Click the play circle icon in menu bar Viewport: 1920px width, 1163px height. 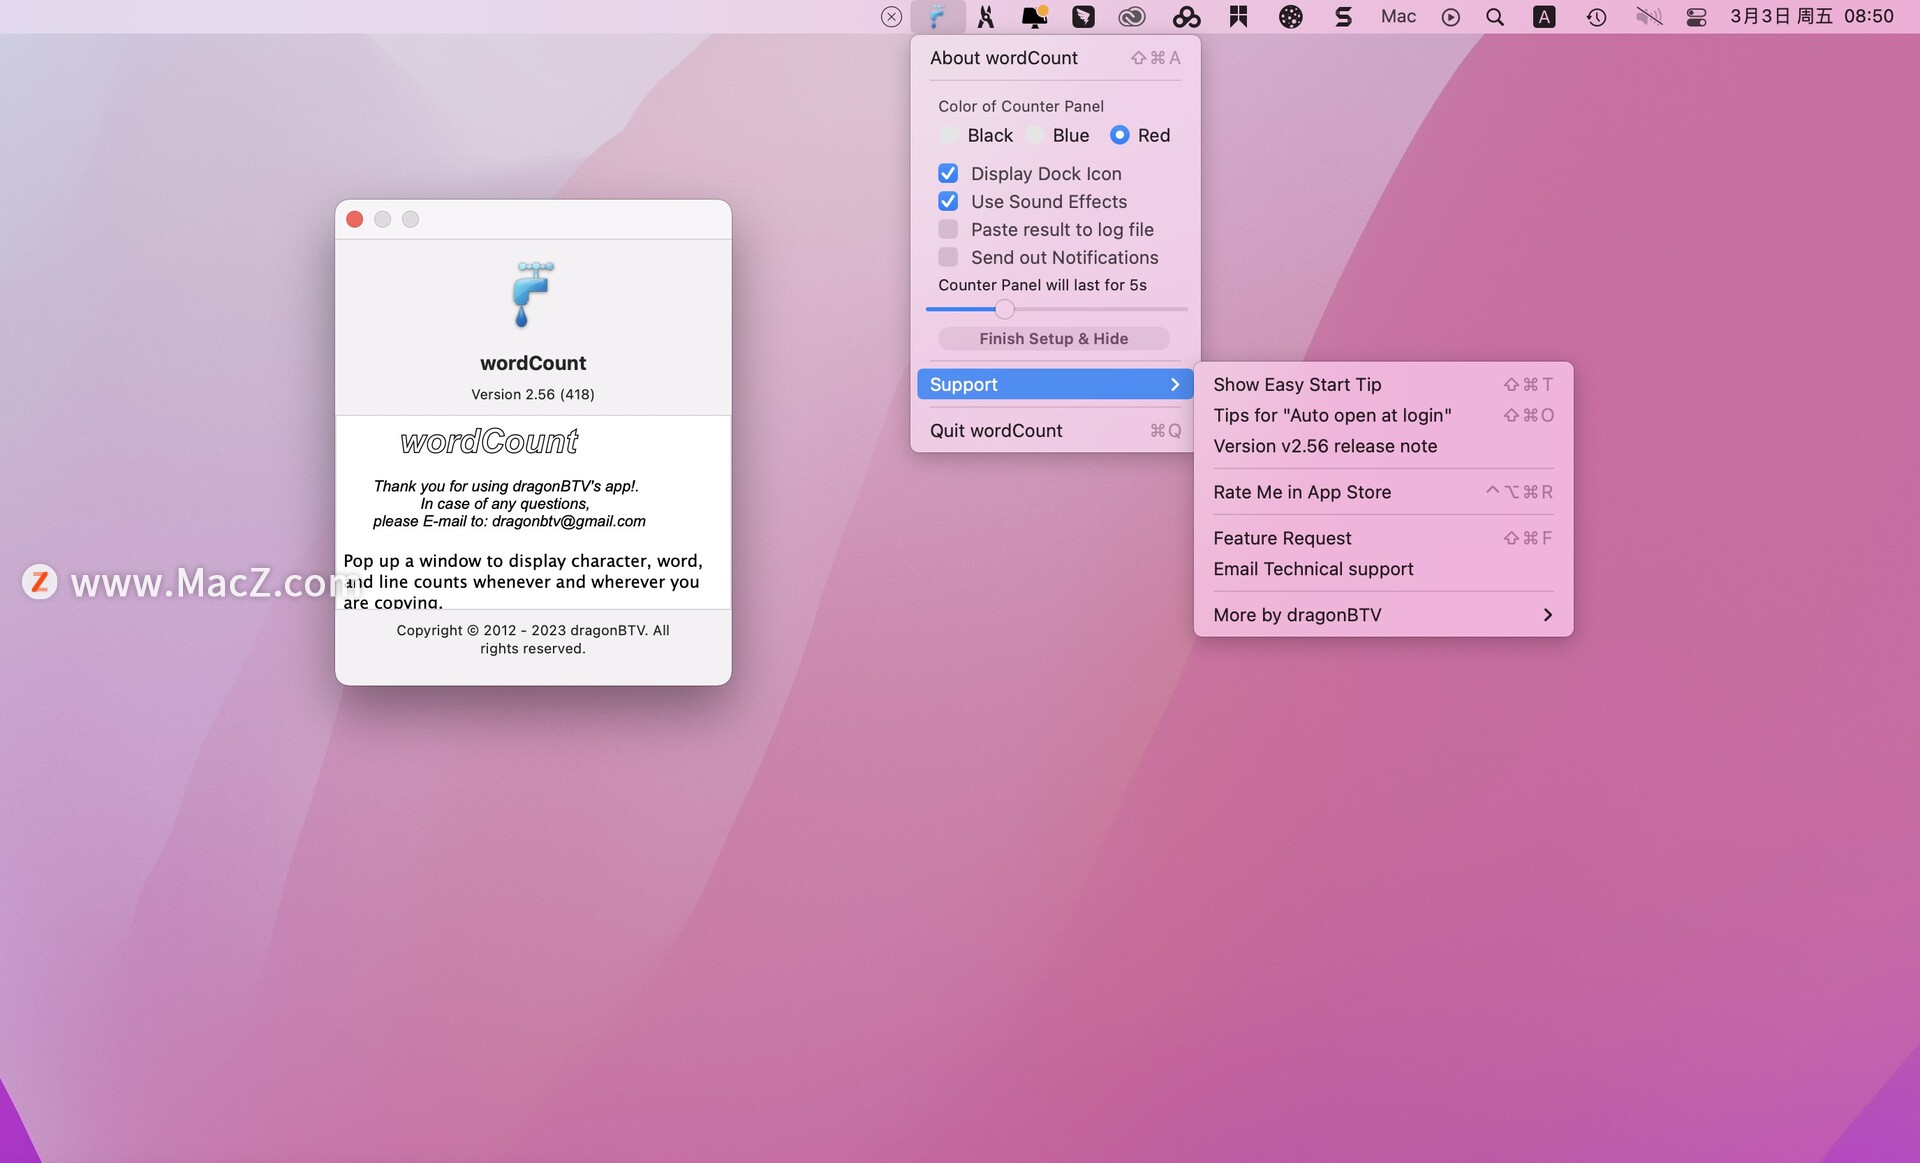(x=1450, y=17)
